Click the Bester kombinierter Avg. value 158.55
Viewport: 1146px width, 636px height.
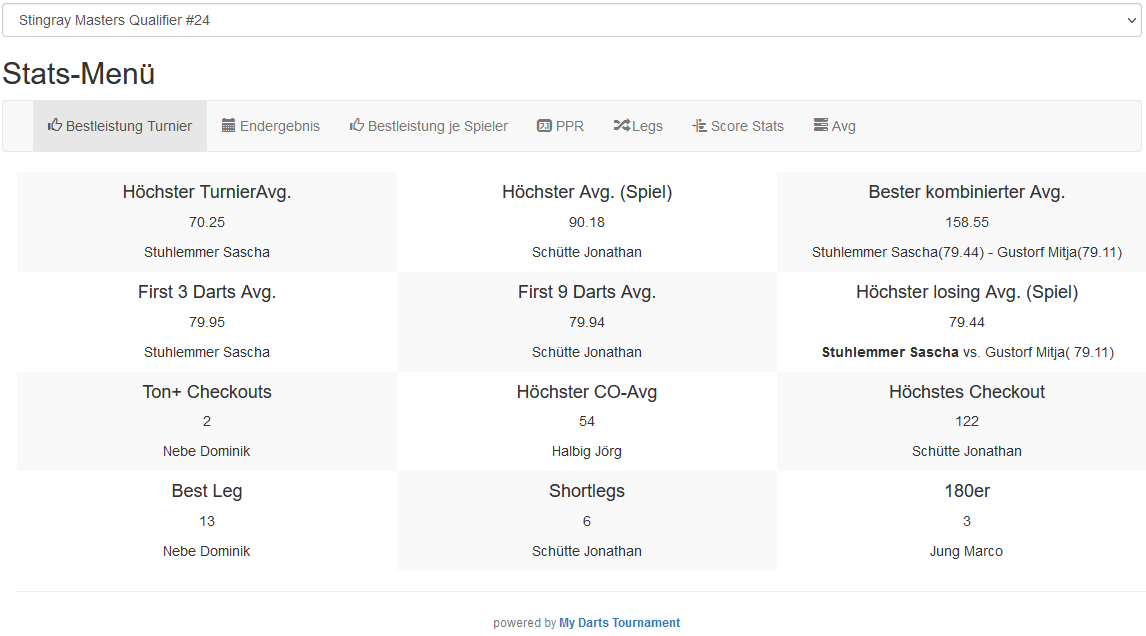967,222
